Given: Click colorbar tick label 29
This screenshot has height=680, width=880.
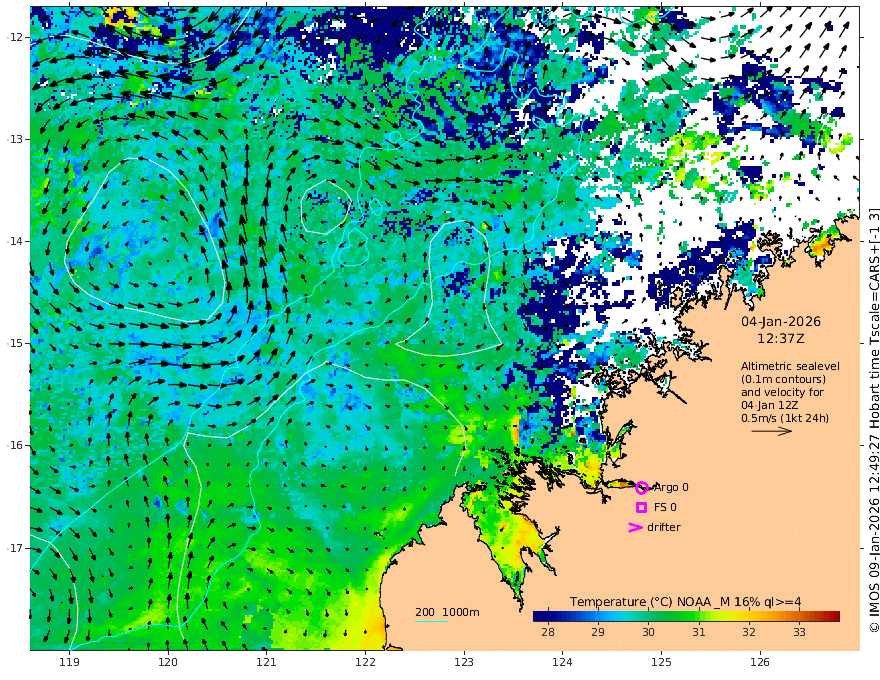Looking at the screenshot, I should click(598, 632).
